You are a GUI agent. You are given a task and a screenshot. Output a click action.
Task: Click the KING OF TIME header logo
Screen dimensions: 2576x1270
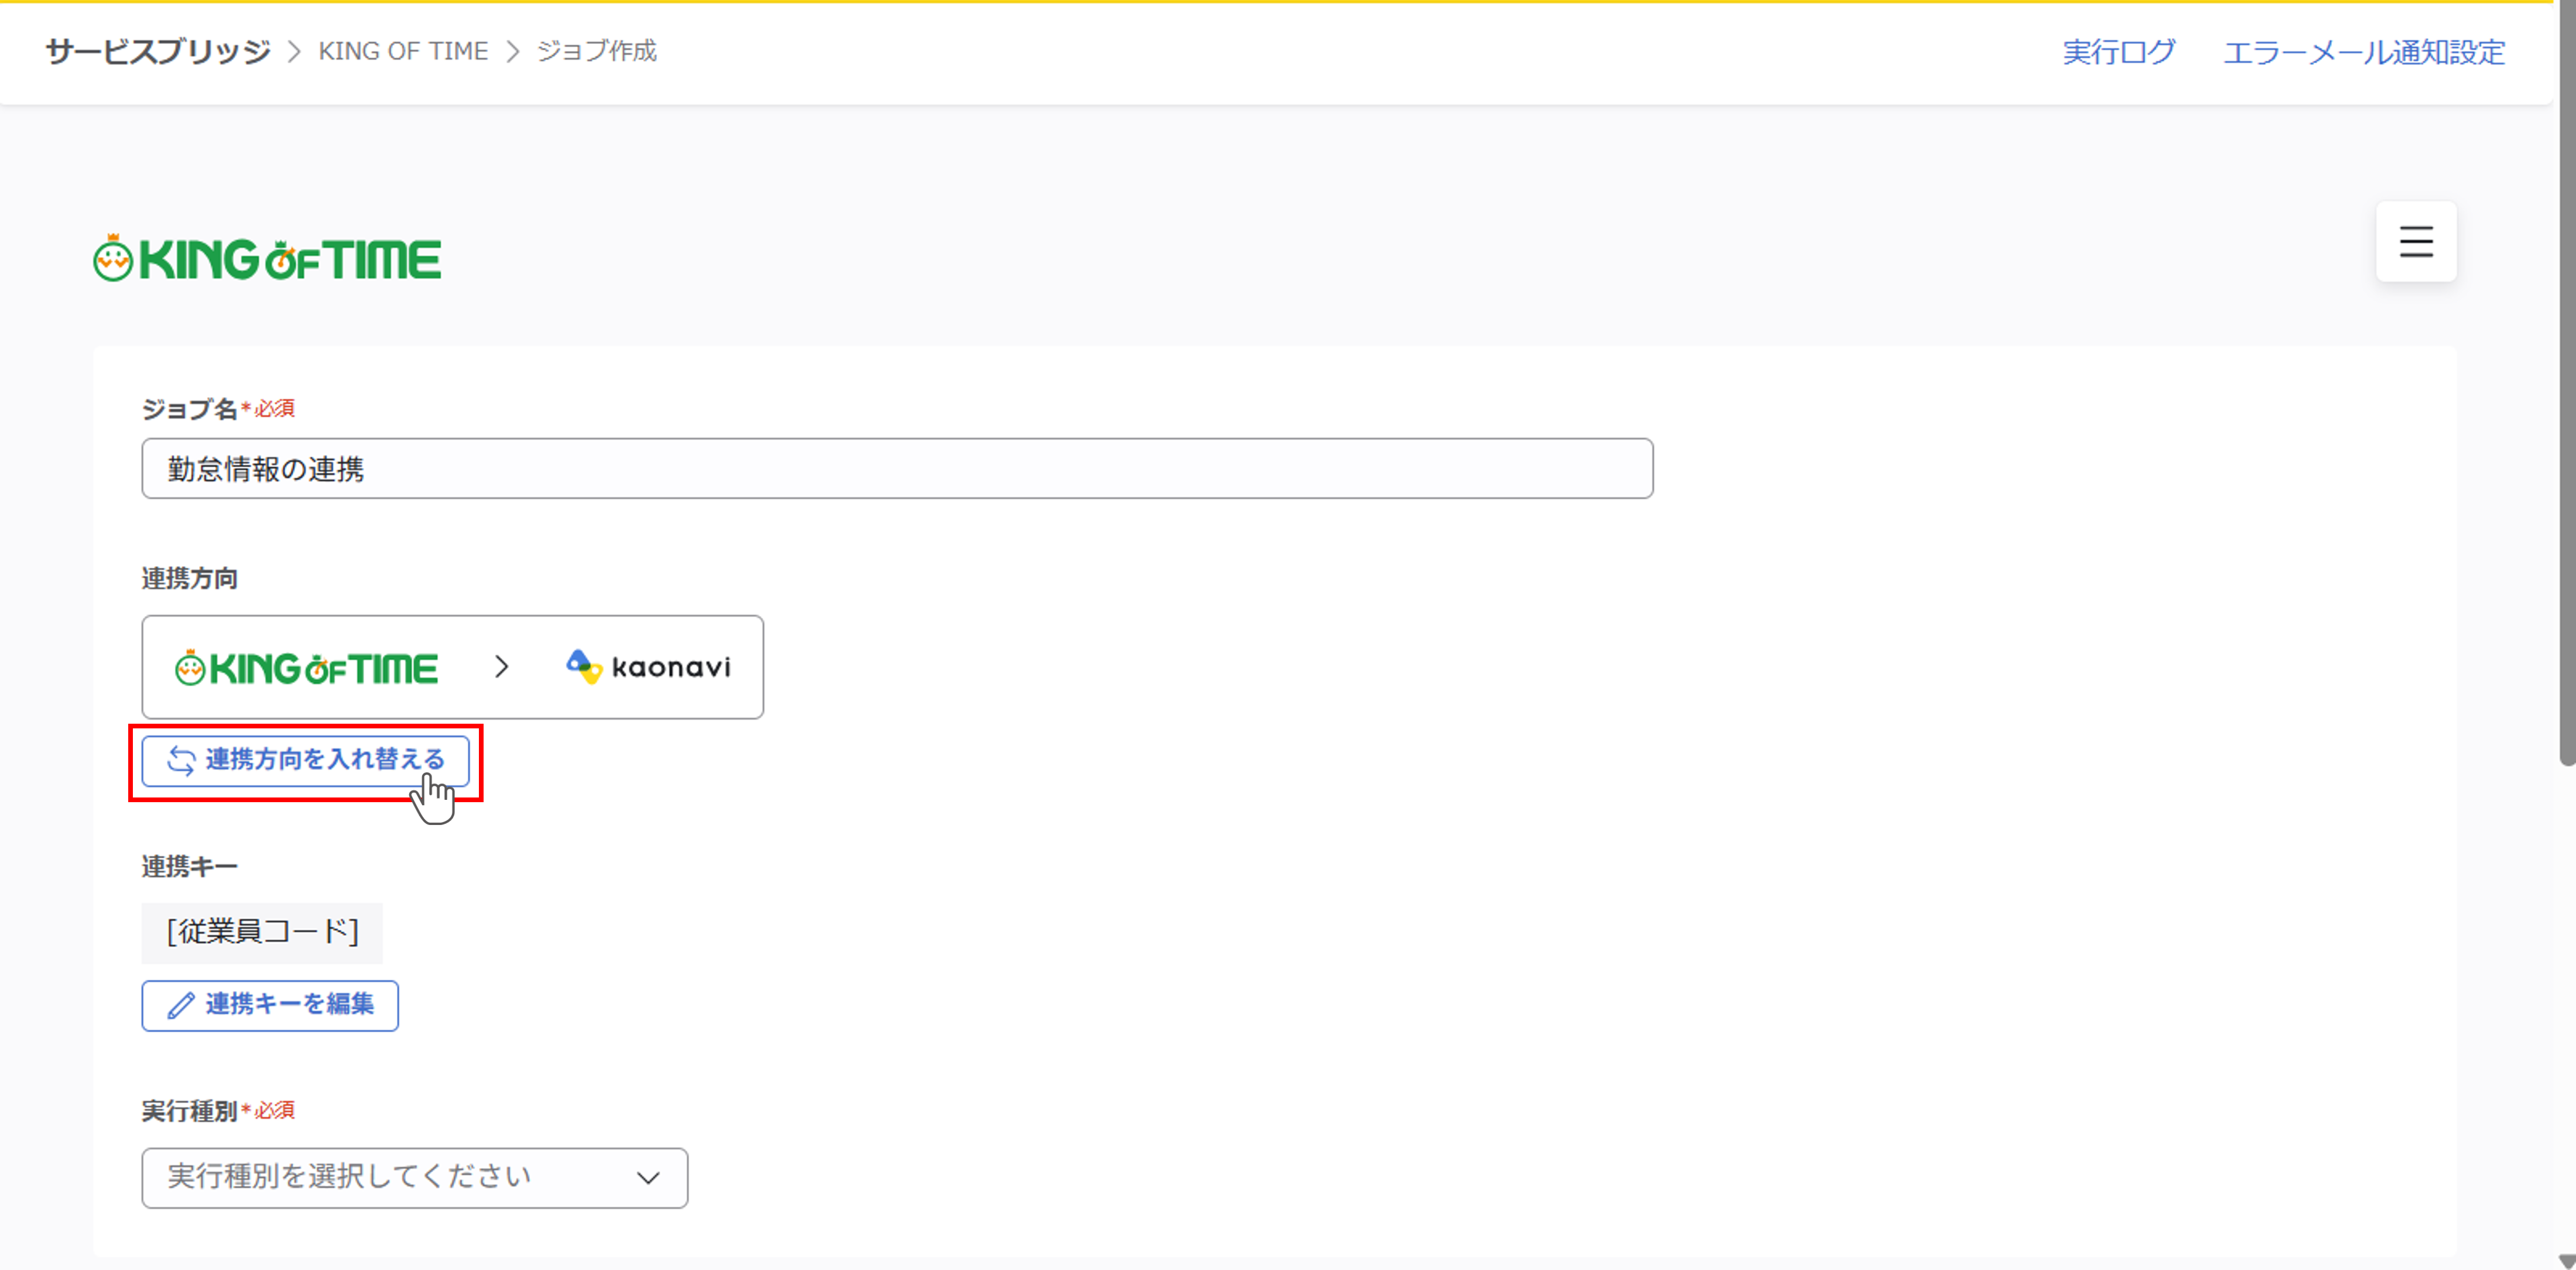tap(267, 259)
